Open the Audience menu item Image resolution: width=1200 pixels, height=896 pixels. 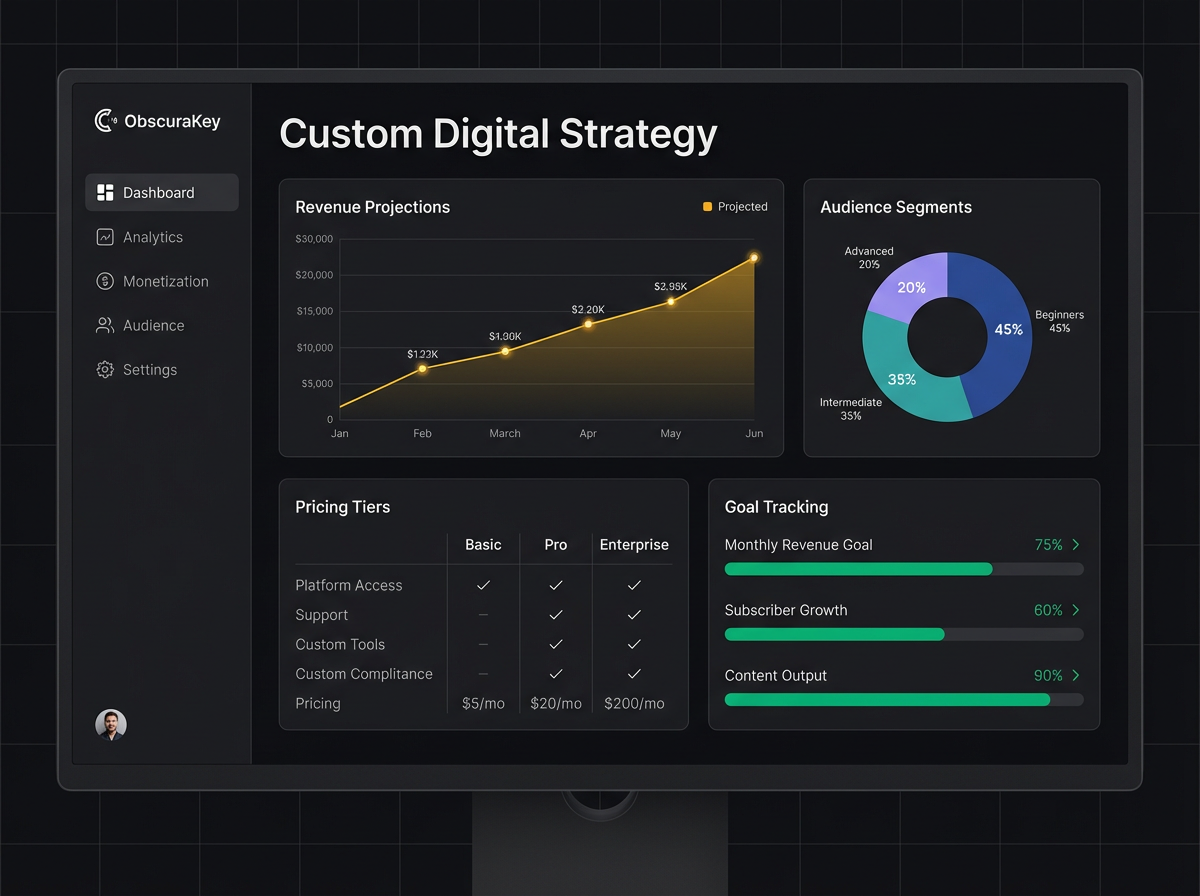coord(153,325)
